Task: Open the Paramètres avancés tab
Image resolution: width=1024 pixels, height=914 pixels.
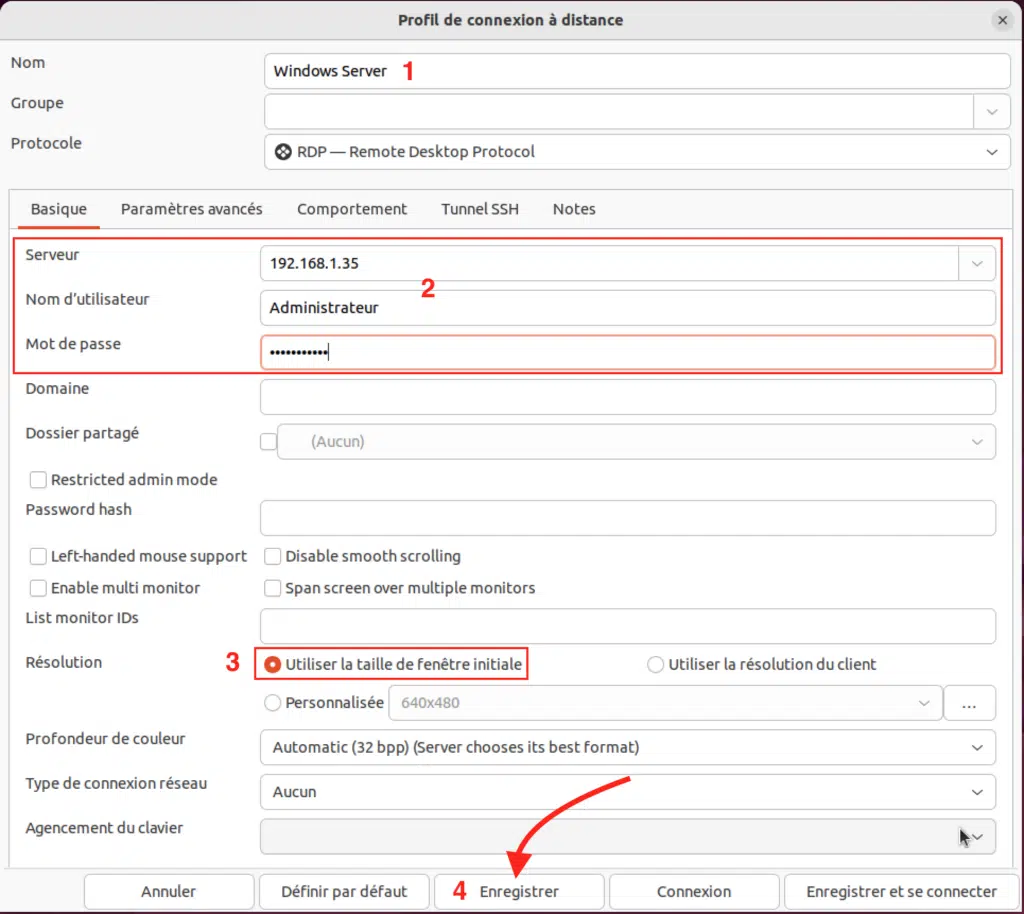Action: (191, 209)
